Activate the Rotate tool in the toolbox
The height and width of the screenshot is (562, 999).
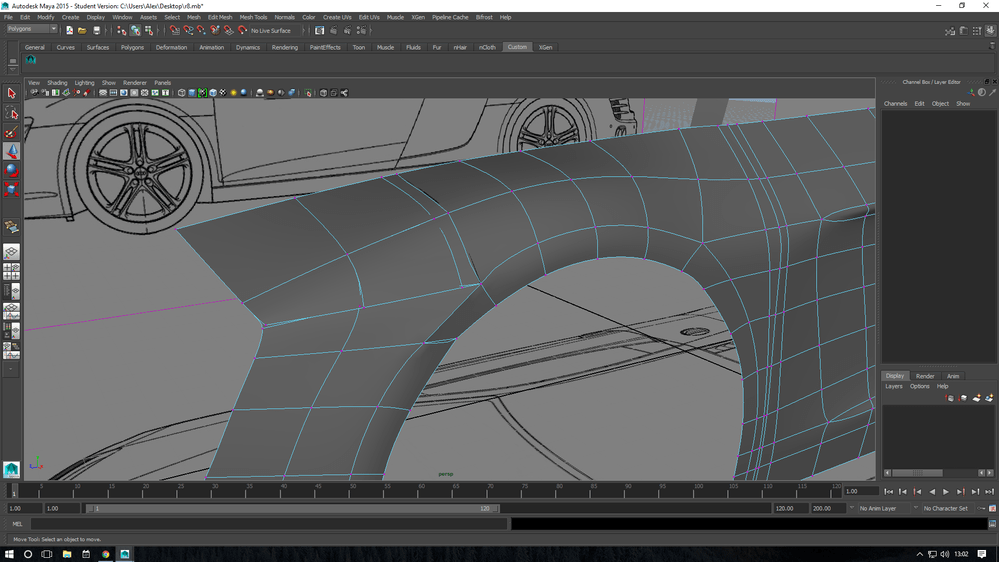[11, 171]
